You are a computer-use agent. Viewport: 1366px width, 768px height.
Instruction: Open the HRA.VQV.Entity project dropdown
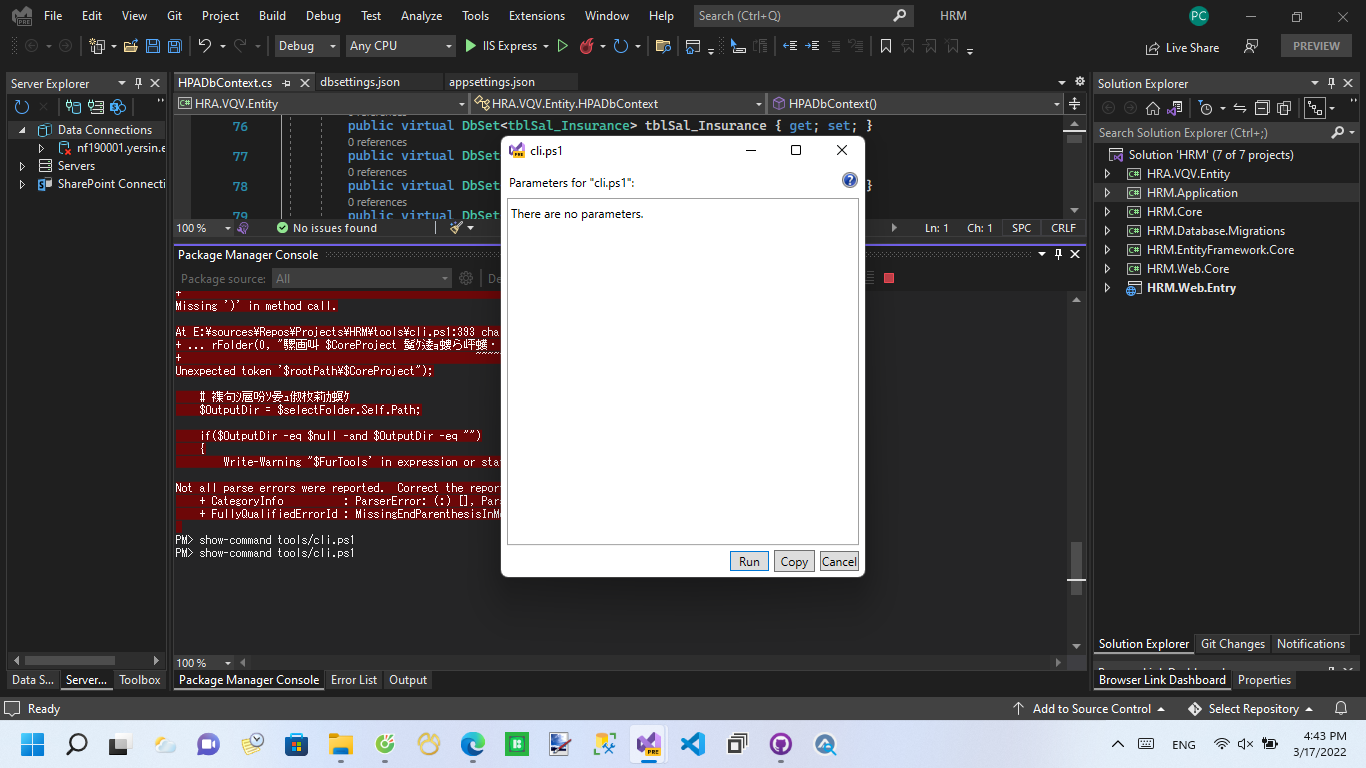322,103
